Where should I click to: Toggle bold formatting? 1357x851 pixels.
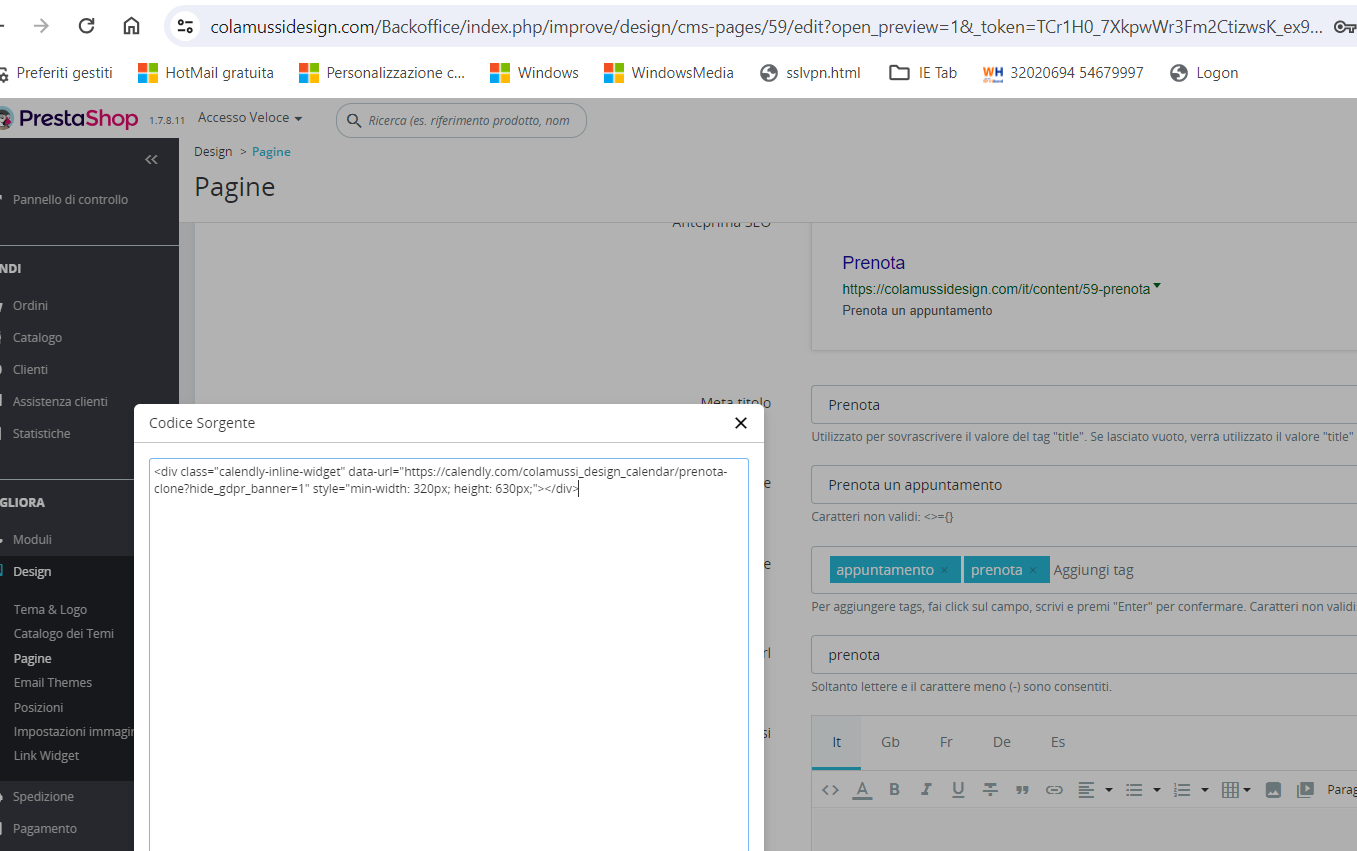pos(895,790)
